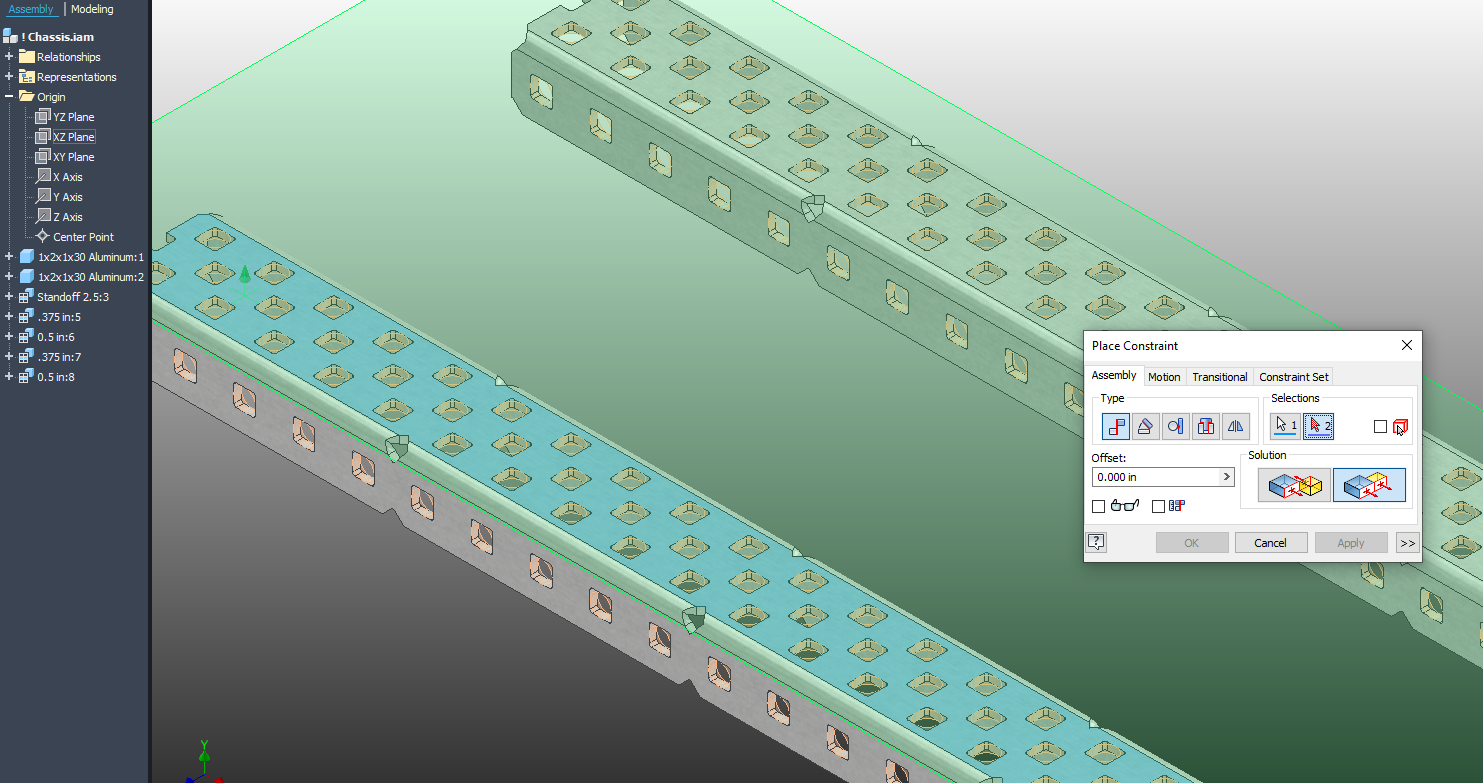Viewport: 1483px width, 783px height.
Task: Click the Cancel button
Action: click(x=1270, y=543)
